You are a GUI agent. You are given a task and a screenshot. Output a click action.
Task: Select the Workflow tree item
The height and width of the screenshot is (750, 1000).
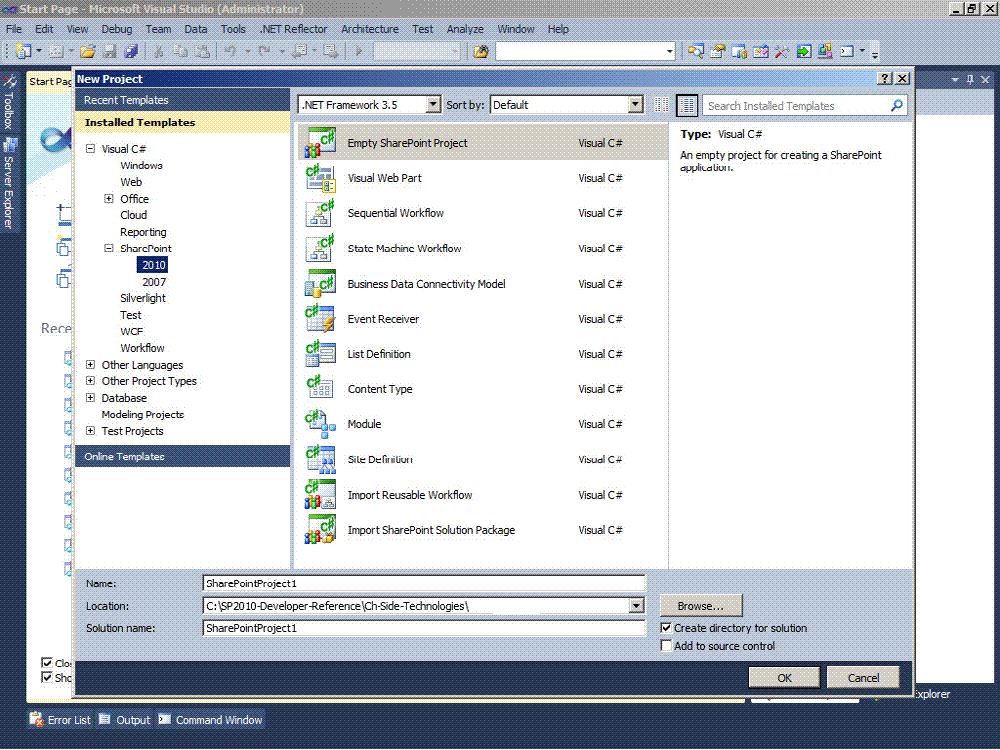pos(142,348)
